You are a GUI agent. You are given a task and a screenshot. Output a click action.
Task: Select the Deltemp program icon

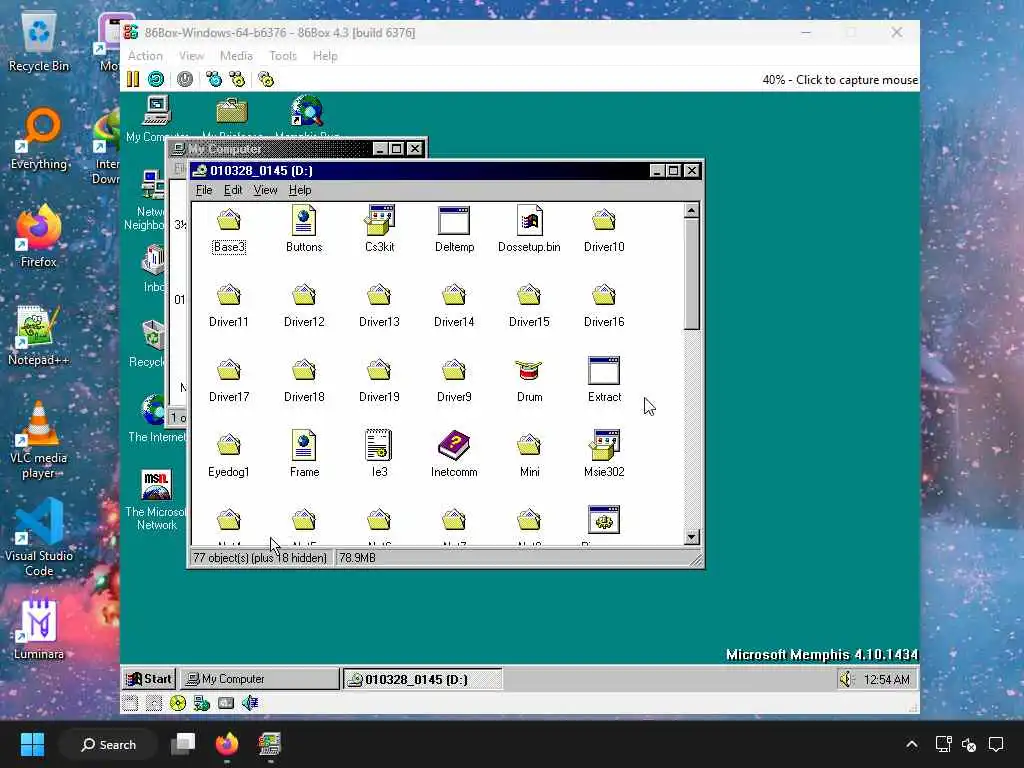pyautogui.click(x=455, y=230)
